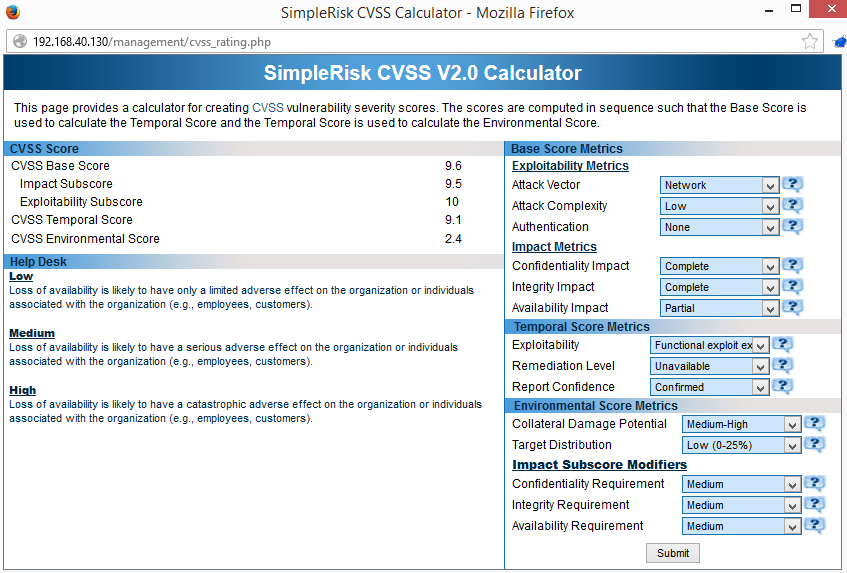Open the Authentication dropdown
847x573 pixels.
coord(719,227)
